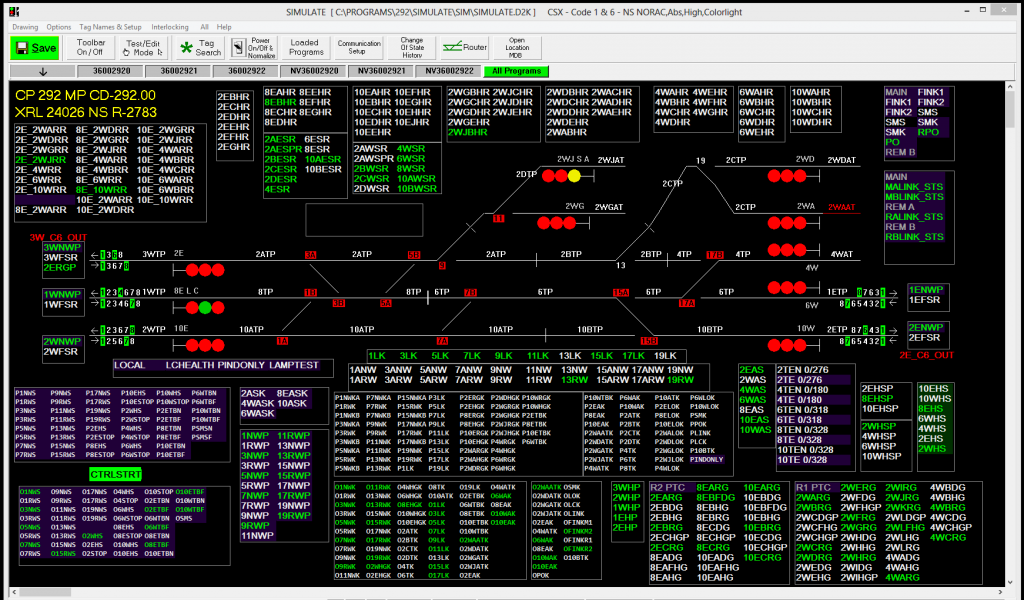1024x600 pixels.
Task: Click the 10W signal lamps
Action: point(787,345)
